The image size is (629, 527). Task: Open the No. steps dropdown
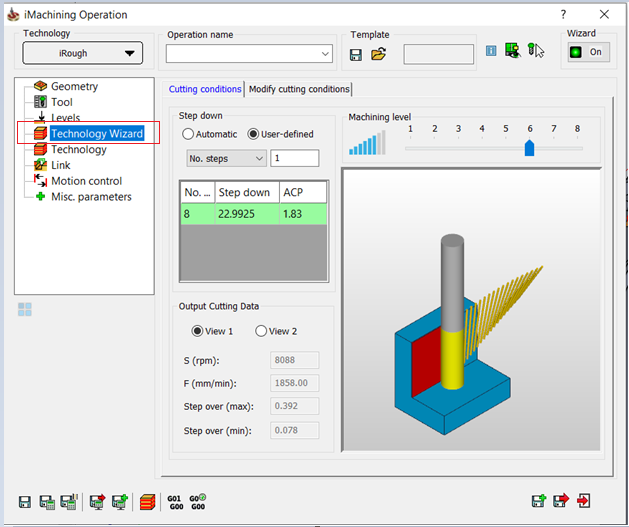(x=226, y=158)
